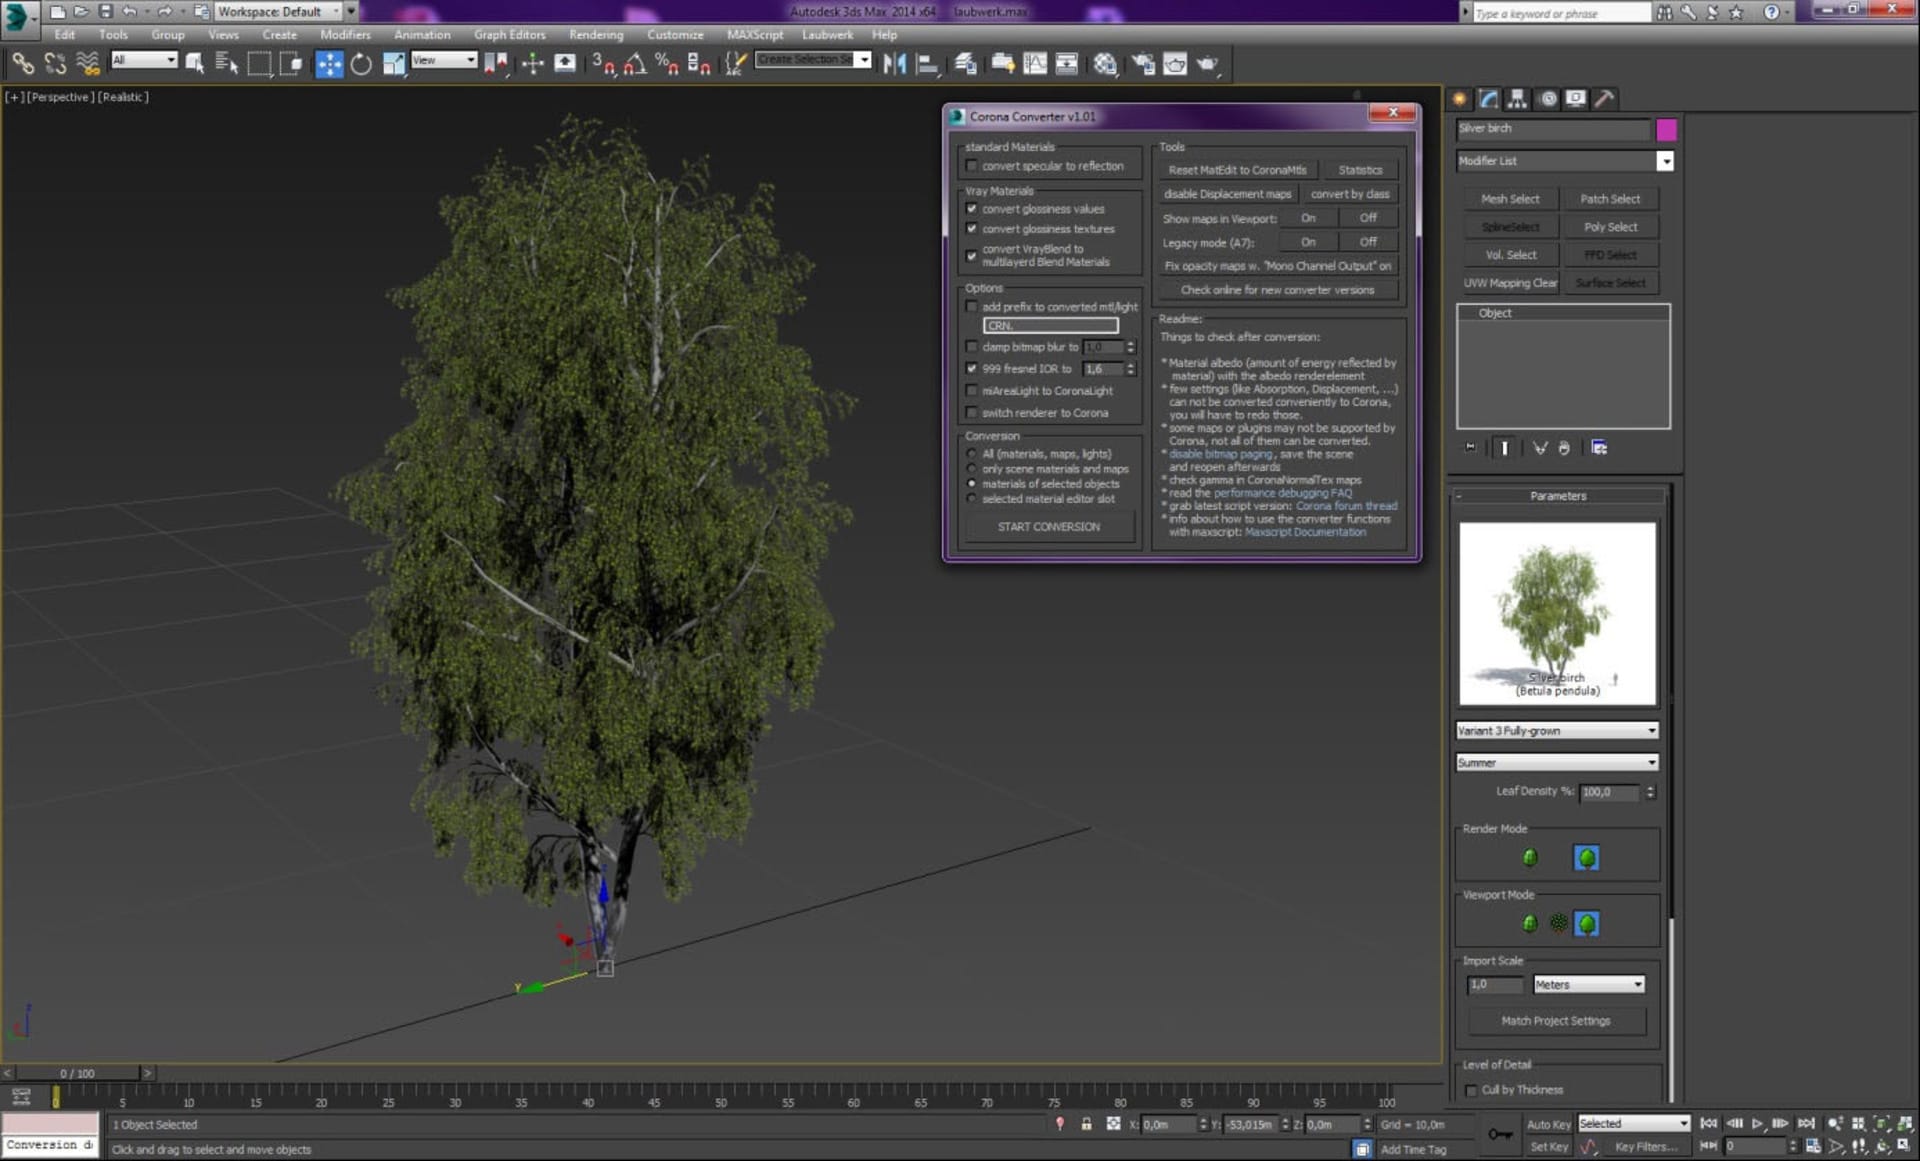1920x1161 pixels.
Task: Click the Statistics button
Action: tap(1360, 170)
